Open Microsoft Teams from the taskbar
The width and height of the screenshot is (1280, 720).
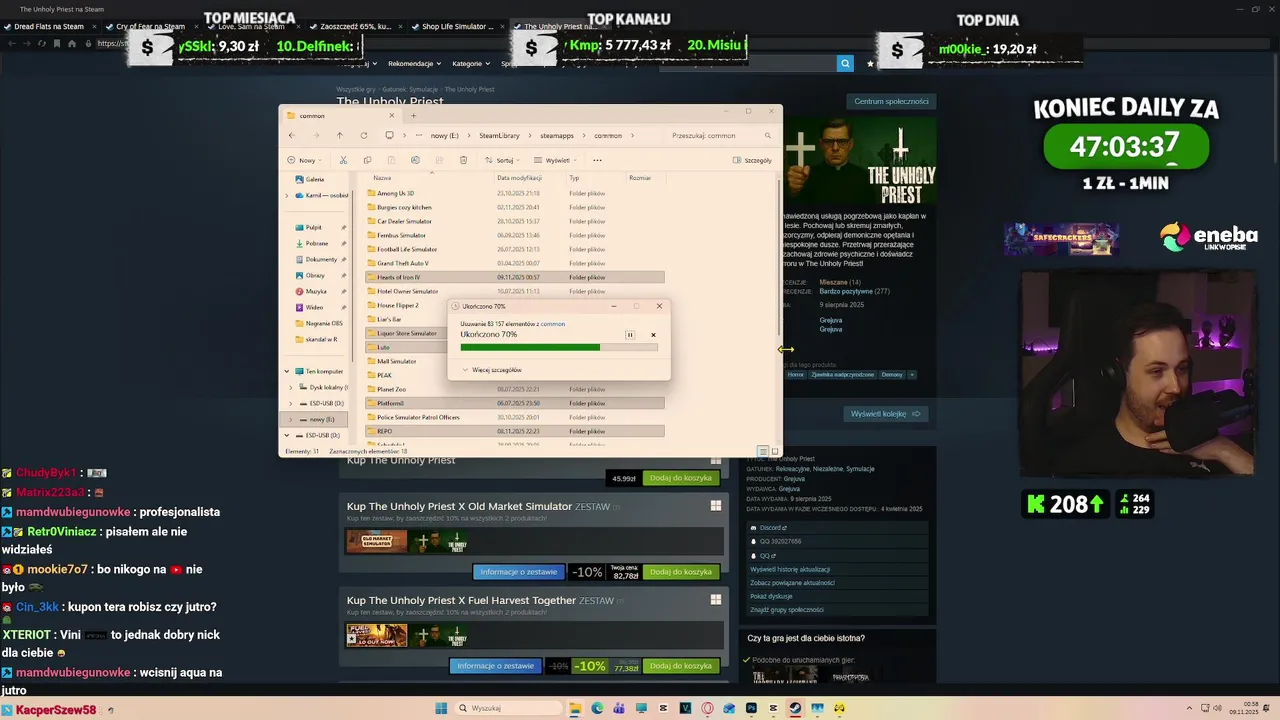click(x=619, y=708)
